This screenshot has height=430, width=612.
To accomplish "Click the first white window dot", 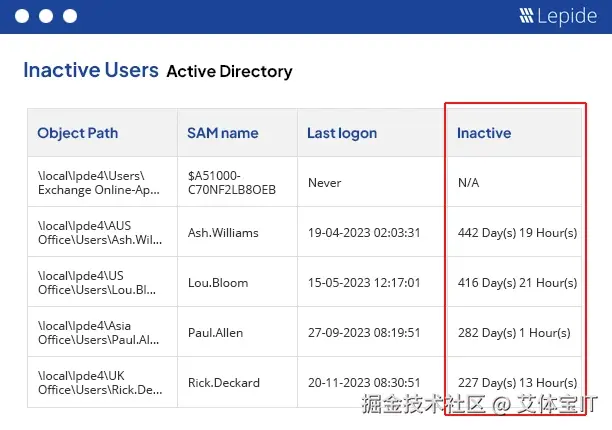I will 22,16.
